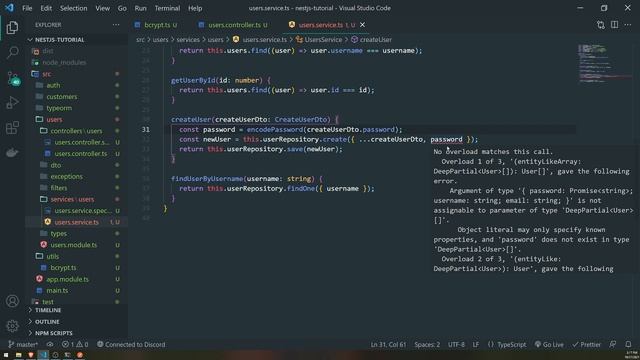Expand the typeorm folder

click(59, 108)
